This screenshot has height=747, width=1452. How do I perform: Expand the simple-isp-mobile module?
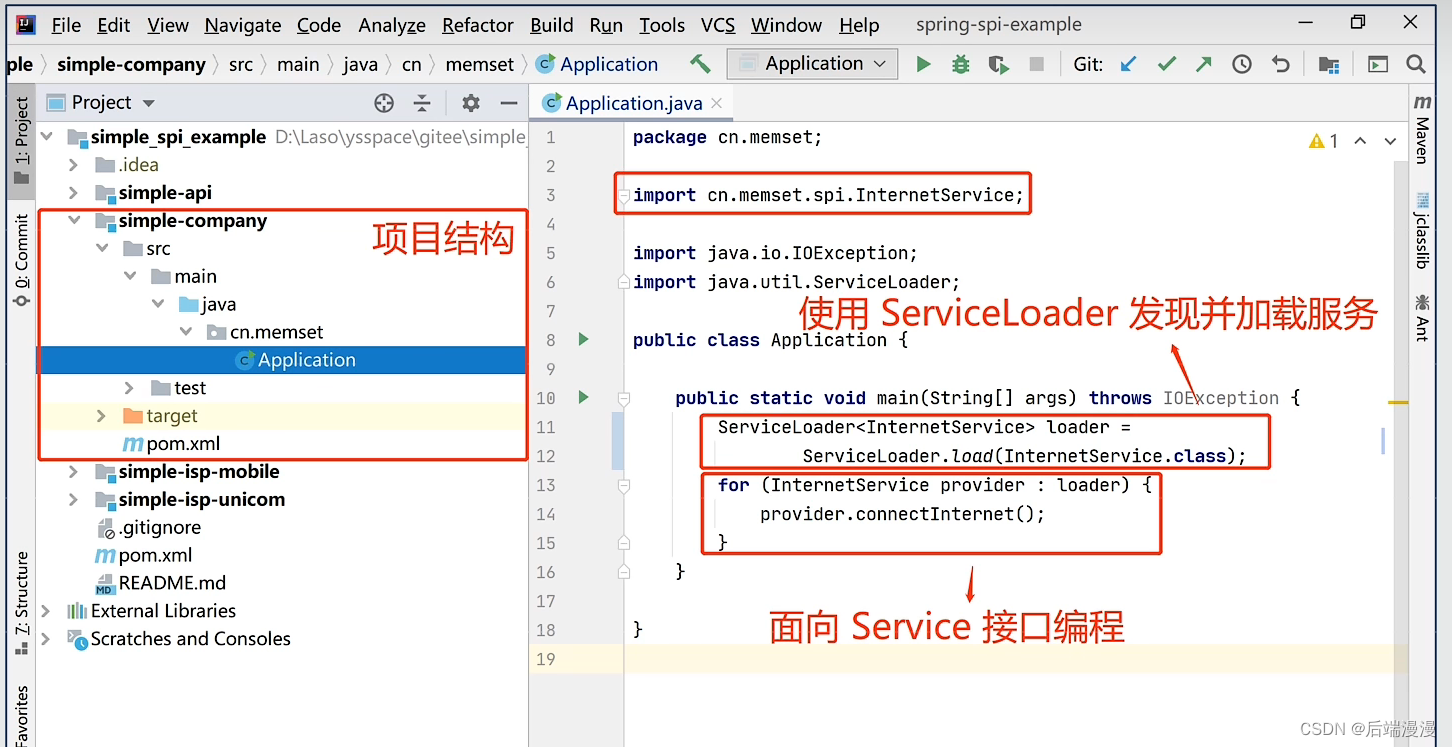(73, 472)
